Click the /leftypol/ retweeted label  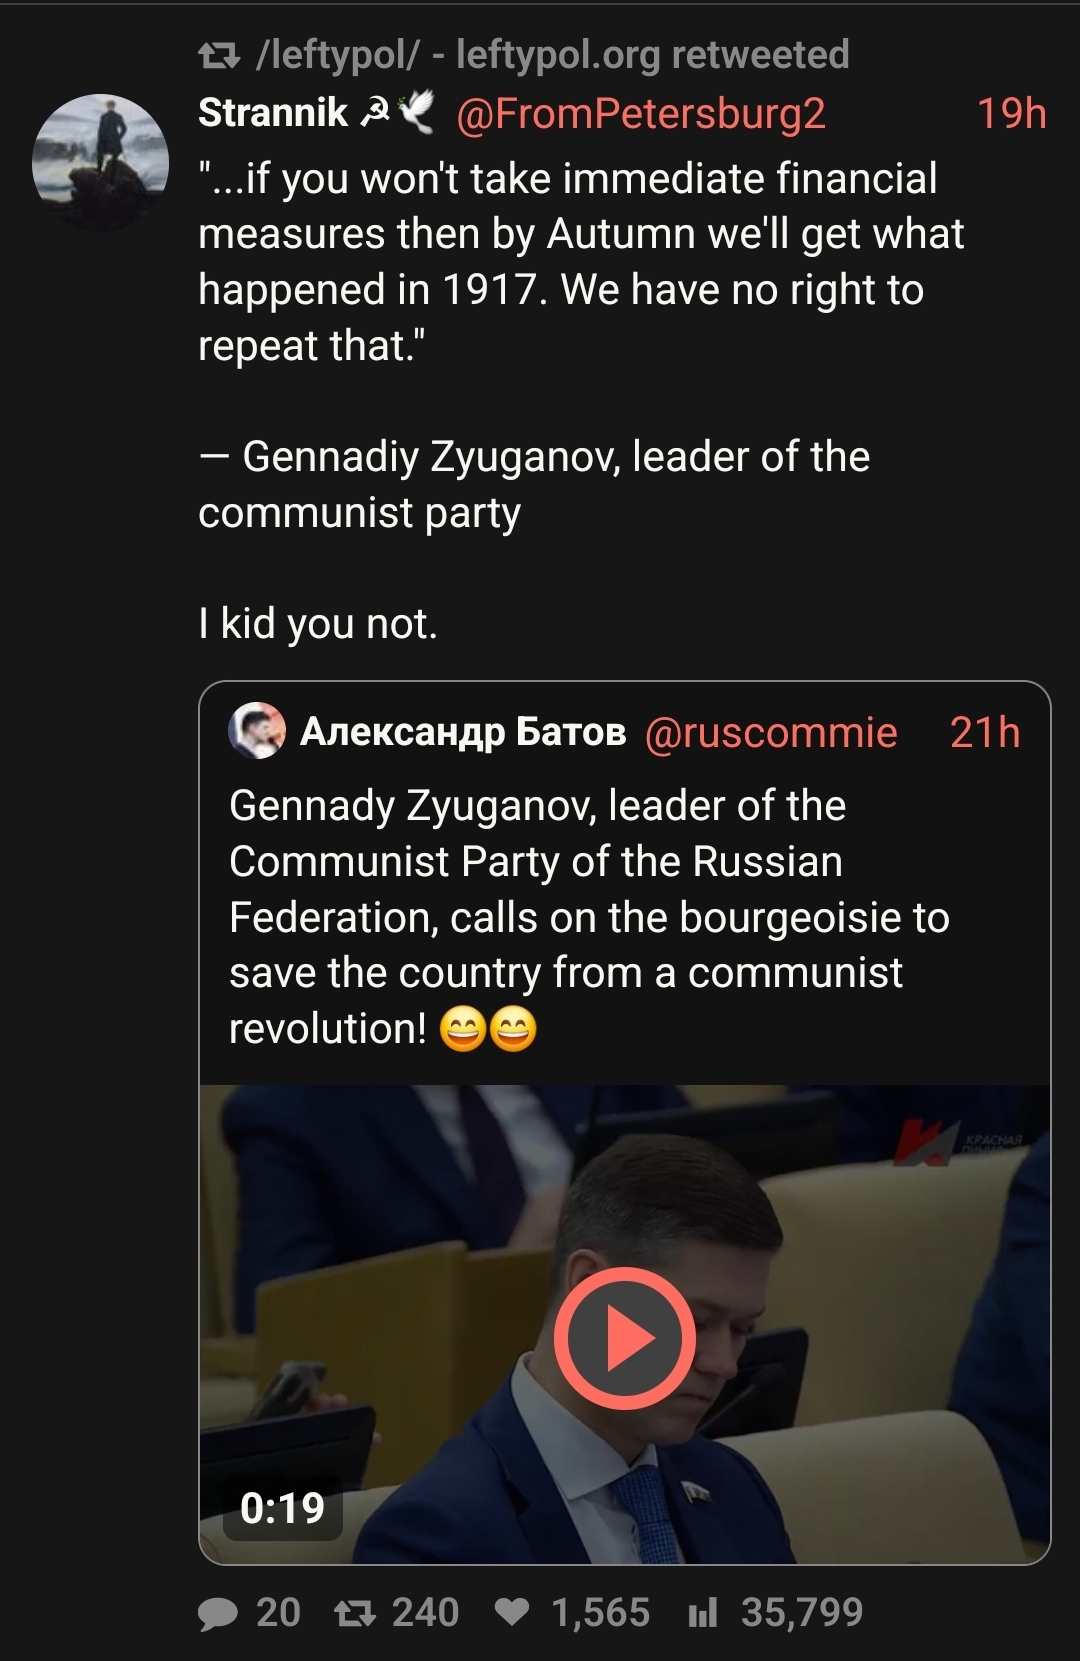coord(552,55)
